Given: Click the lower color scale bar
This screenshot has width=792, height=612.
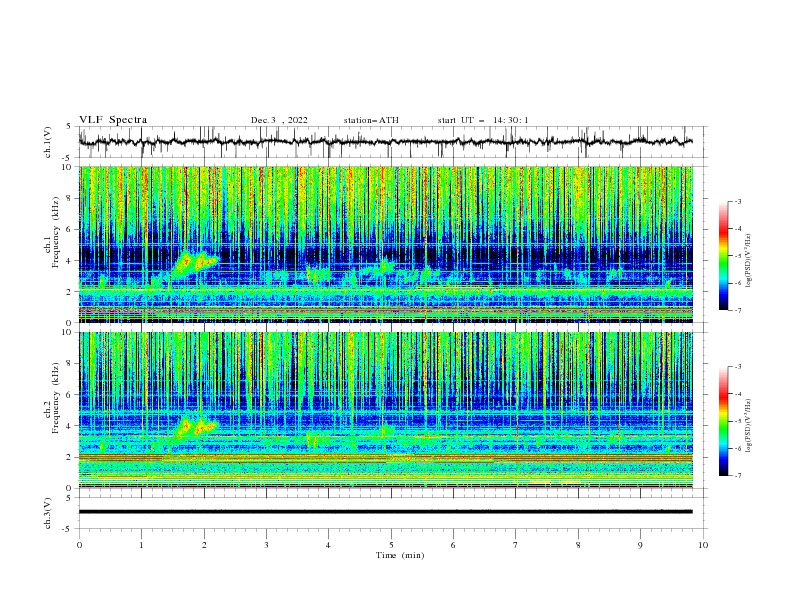Looking at the screenshot, I should pos(723,421).
